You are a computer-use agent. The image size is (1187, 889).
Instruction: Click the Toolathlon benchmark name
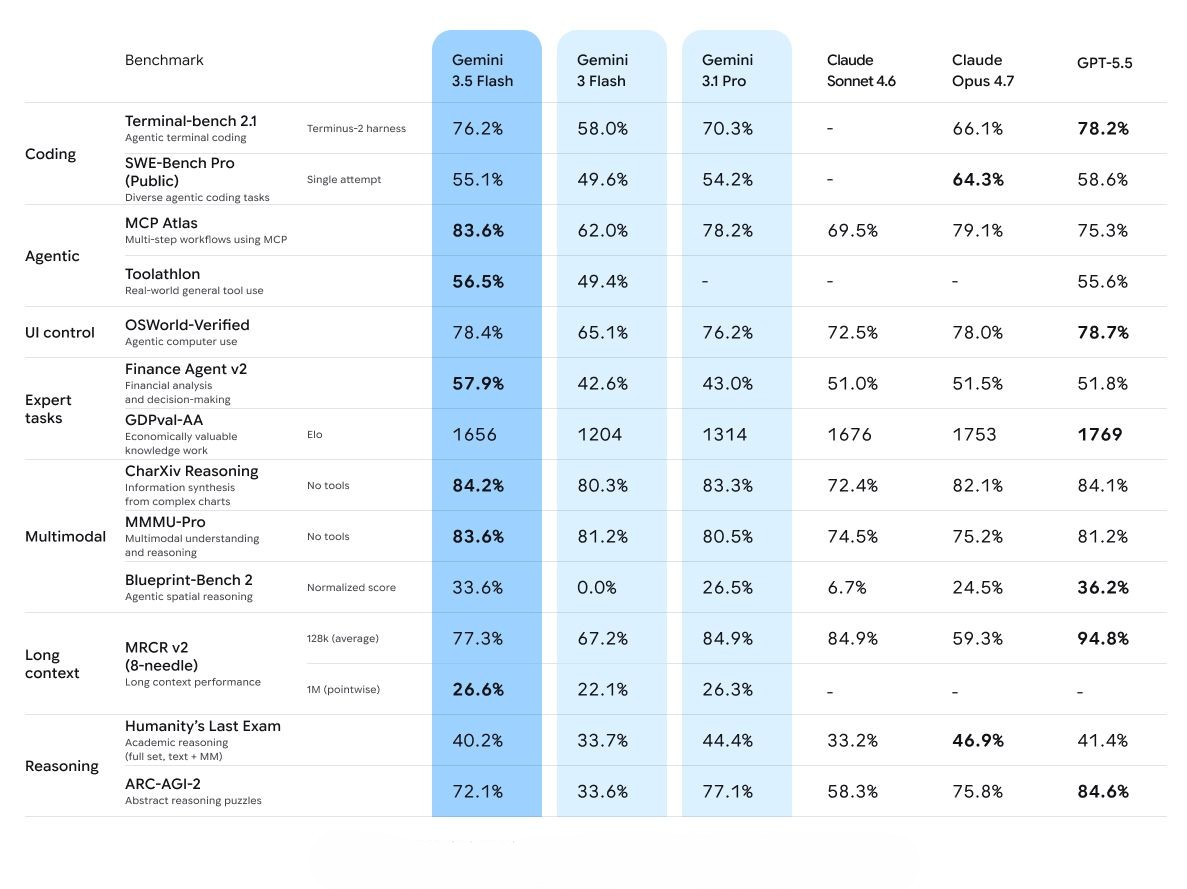click(x=163, y=274)
